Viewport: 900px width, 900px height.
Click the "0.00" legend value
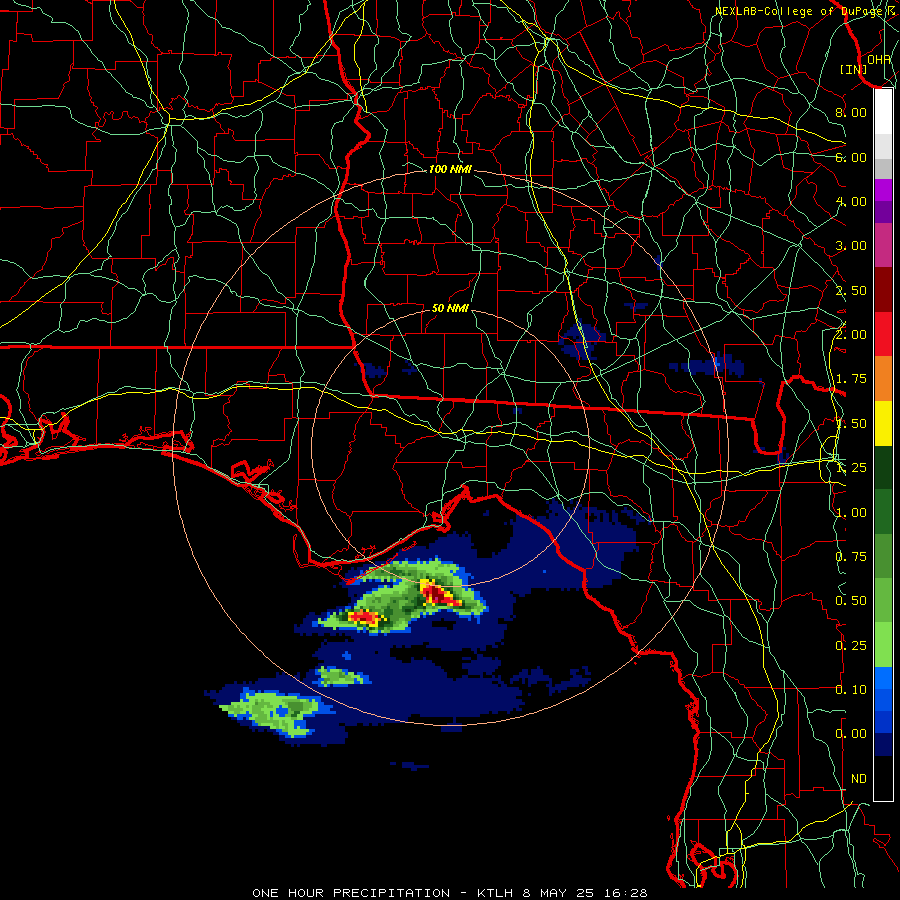(851, 734)
